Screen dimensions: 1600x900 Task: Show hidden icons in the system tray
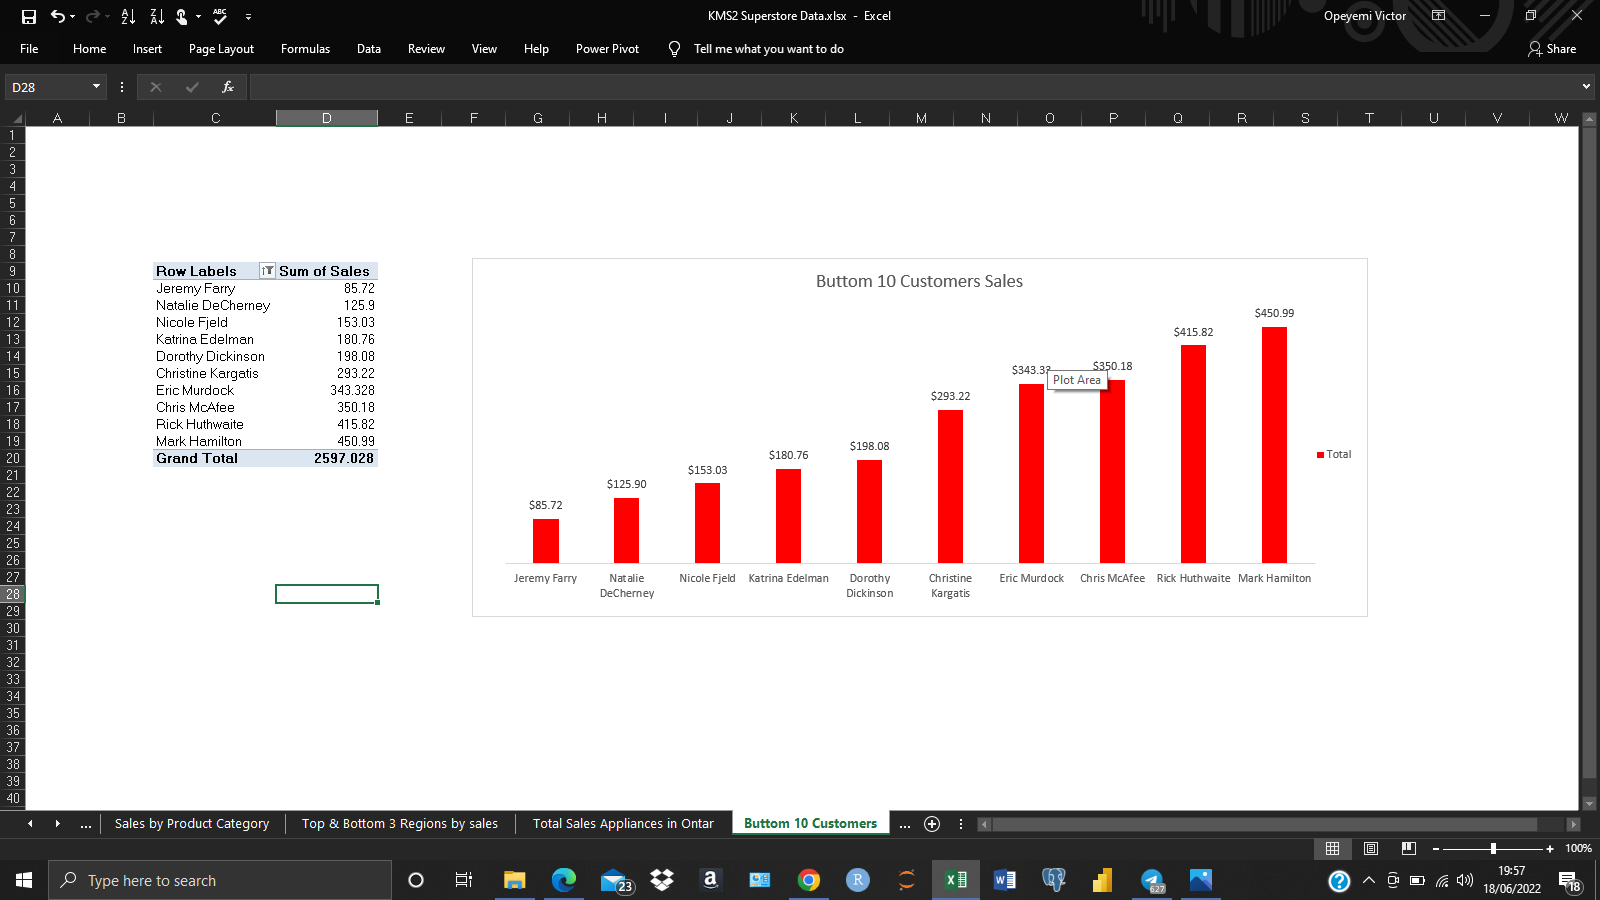1371,880
